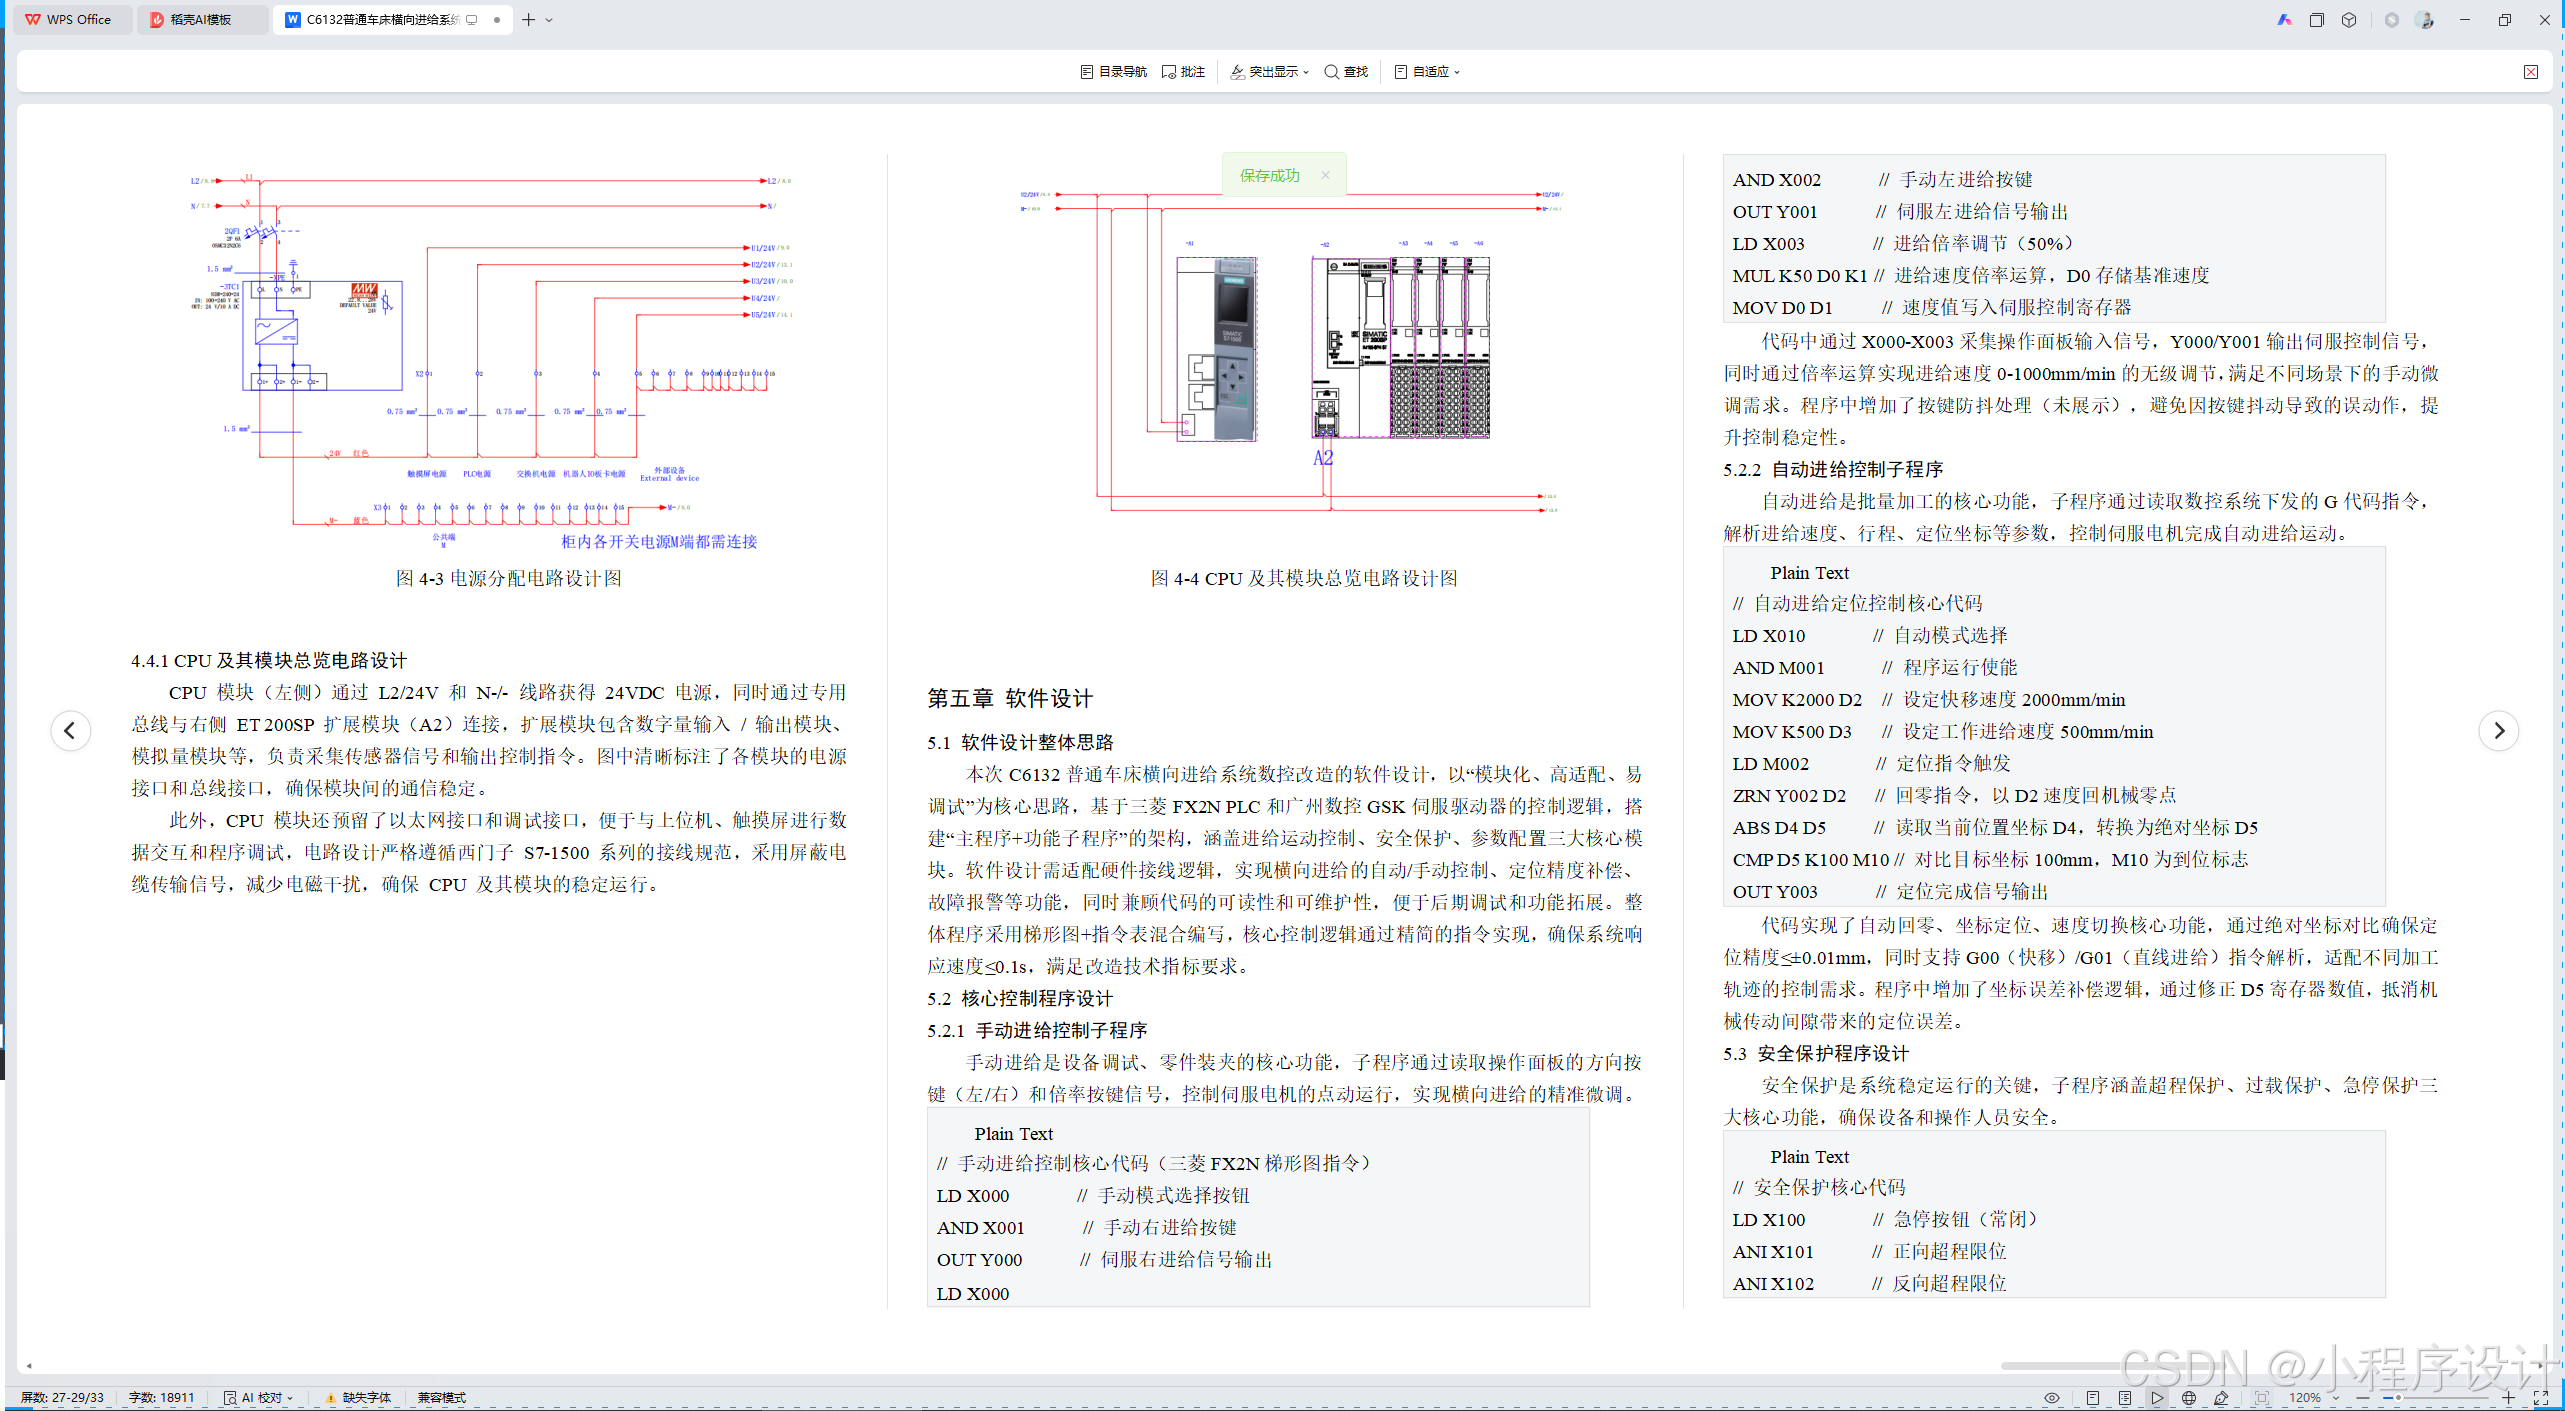Image resolution: width=2565 pixels, height=1411 pixels.
Task: Go to previous page with left arrow
Action: tap(70, 731)
